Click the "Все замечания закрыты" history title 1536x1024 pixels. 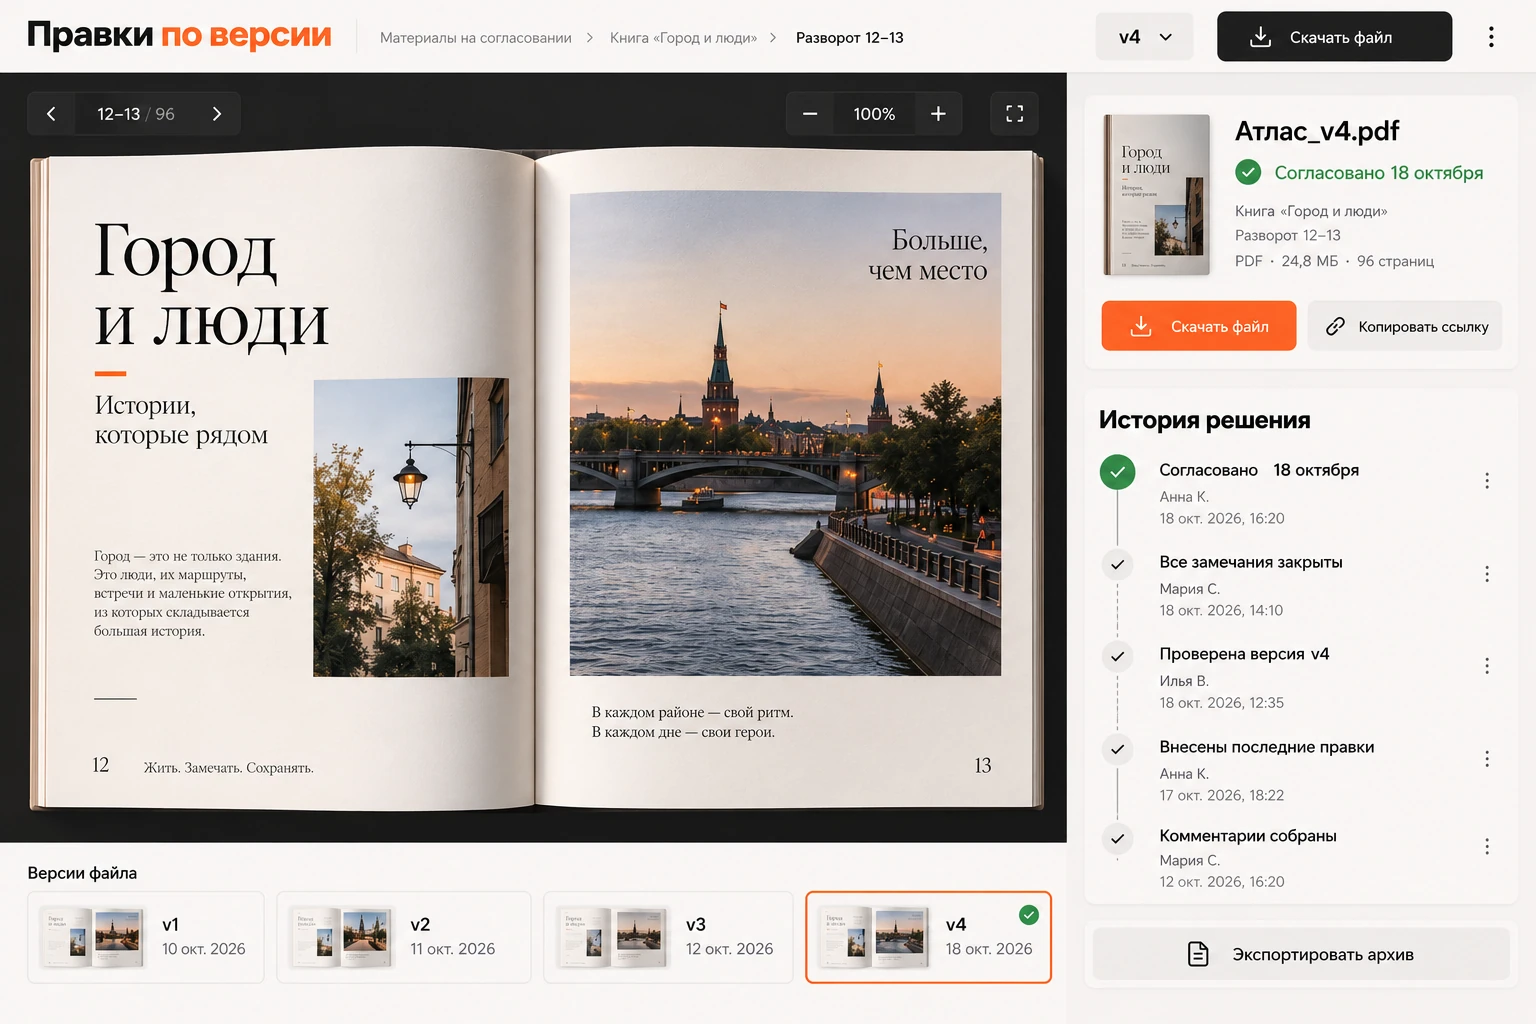click(x=1251, y=562)
